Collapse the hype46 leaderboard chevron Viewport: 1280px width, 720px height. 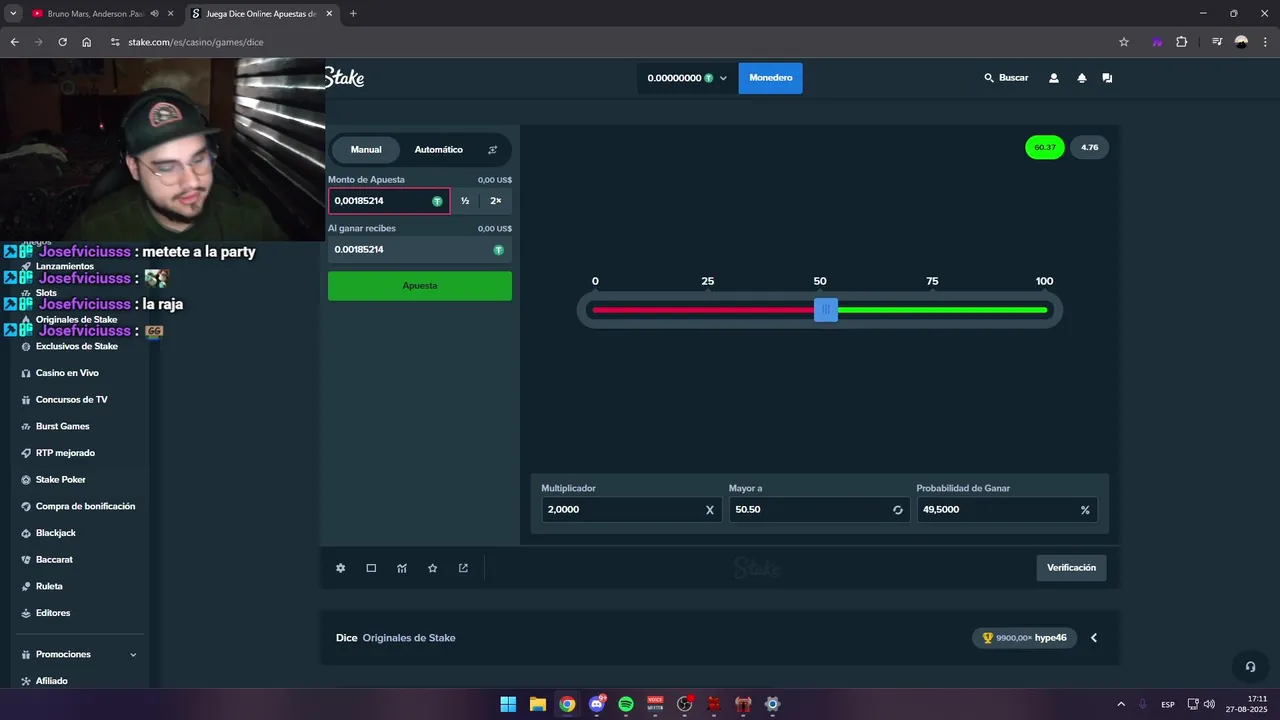(1094, 638)
